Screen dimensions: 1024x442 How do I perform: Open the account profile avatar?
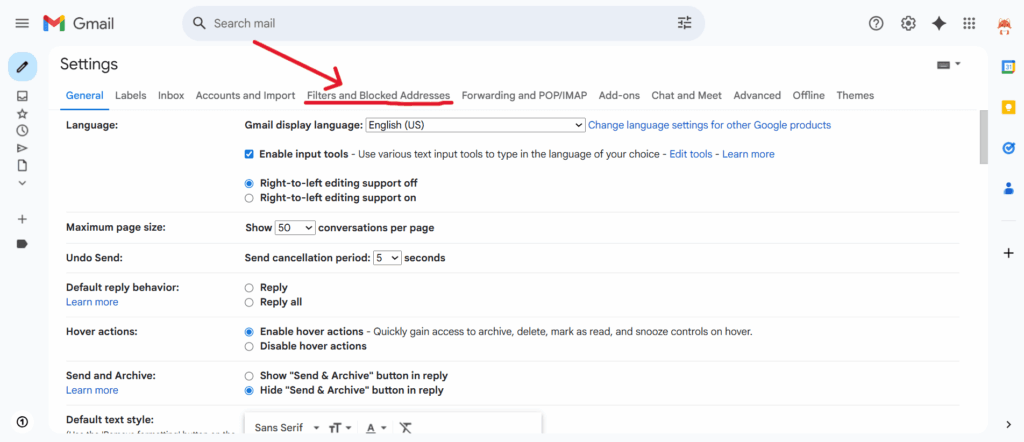click(1004, 27)
